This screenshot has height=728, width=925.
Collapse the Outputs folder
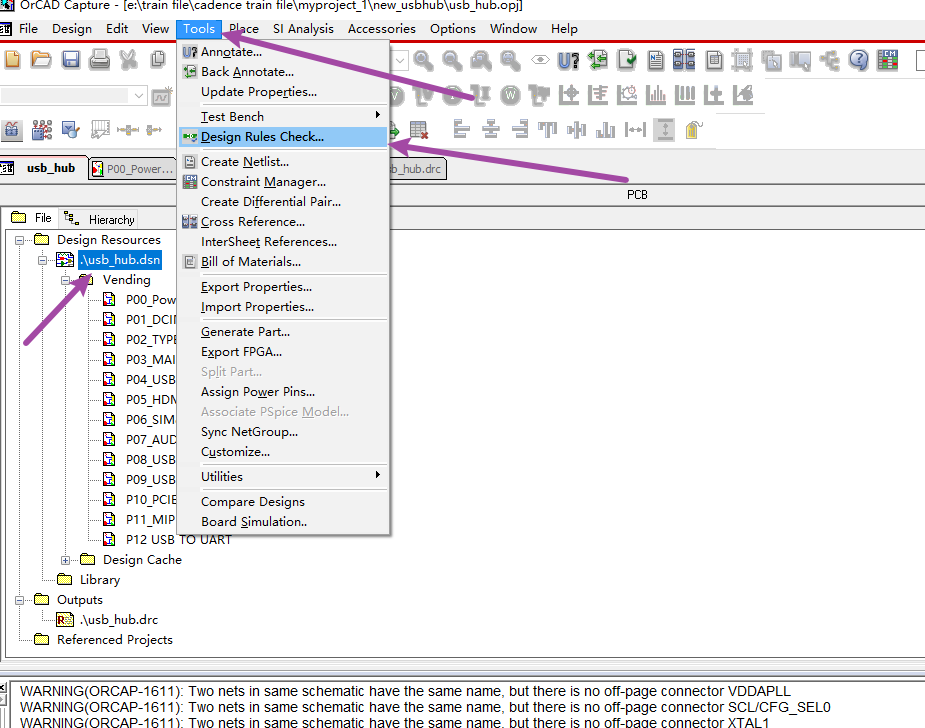coord(19,600)
